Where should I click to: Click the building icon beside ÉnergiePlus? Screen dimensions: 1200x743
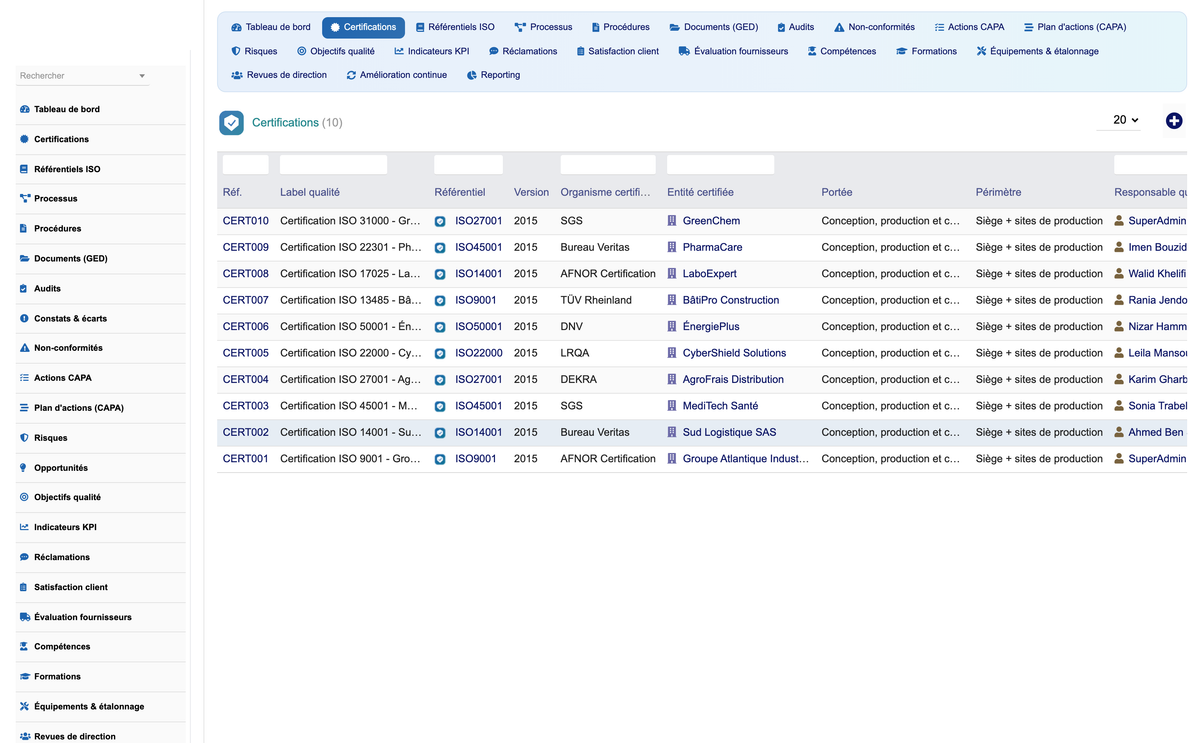(x=672, y=326)
